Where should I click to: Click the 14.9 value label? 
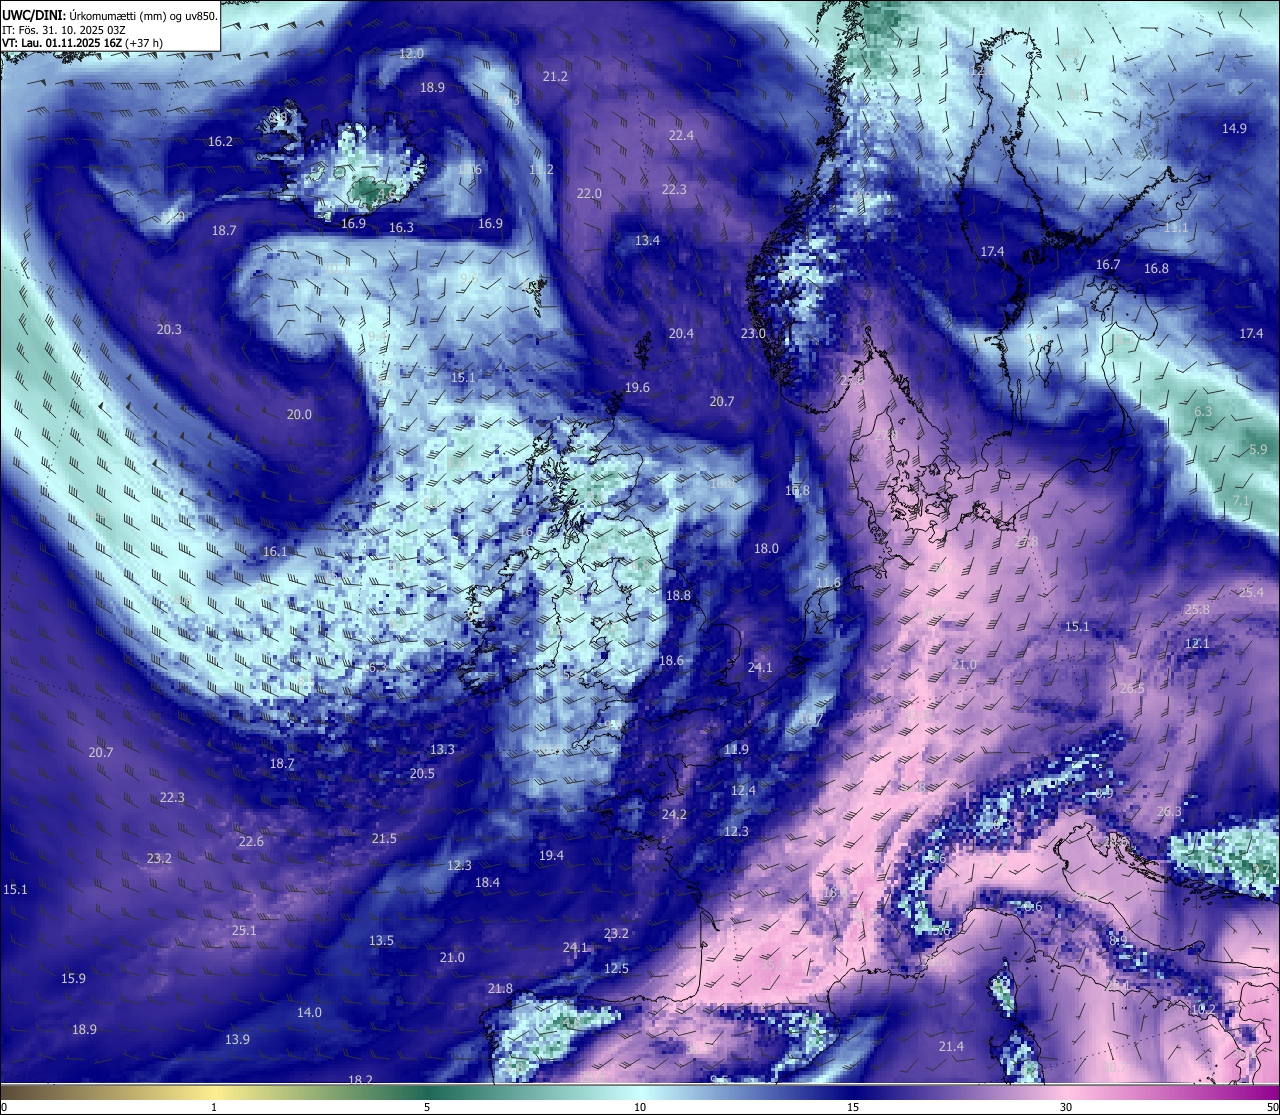(x=1234, y=128)
